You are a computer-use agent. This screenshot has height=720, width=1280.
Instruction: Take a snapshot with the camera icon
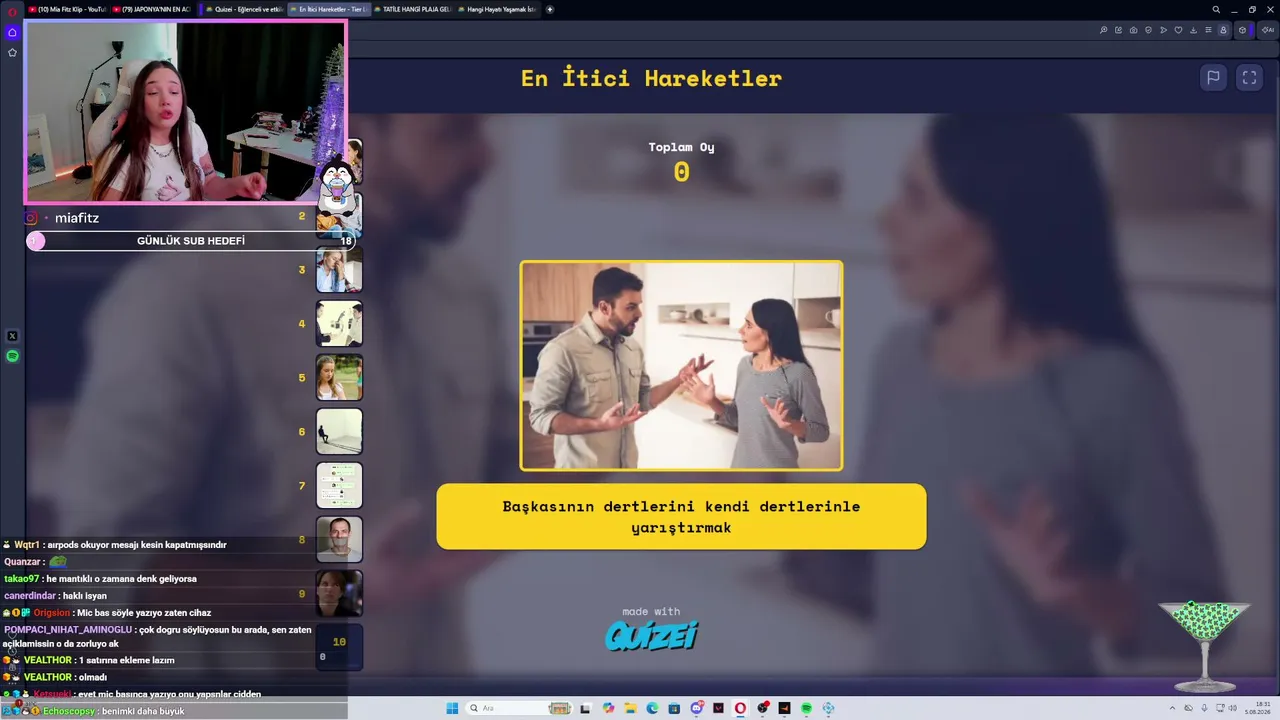[x=1133, y=30]
